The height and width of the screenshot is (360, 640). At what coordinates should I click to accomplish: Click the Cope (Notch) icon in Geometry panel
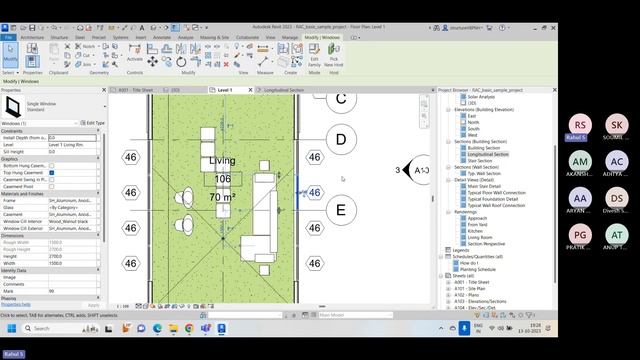point(85,47)
